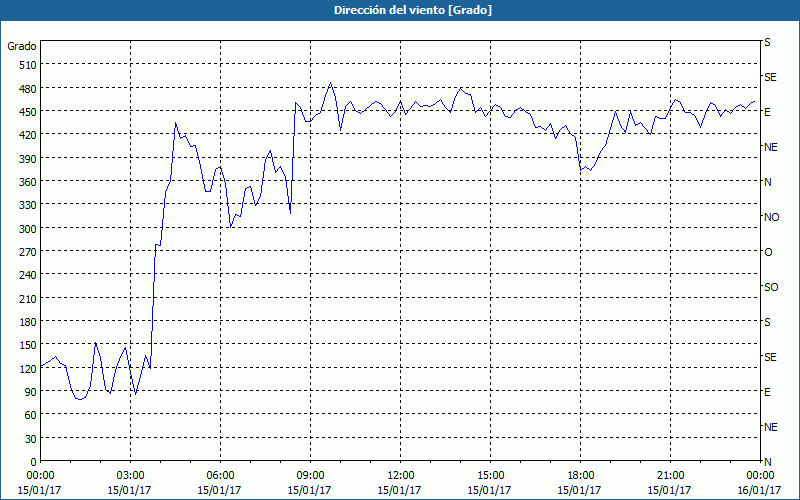
Task: Select the "N" compass label level with 360
Action: point(768,182)
